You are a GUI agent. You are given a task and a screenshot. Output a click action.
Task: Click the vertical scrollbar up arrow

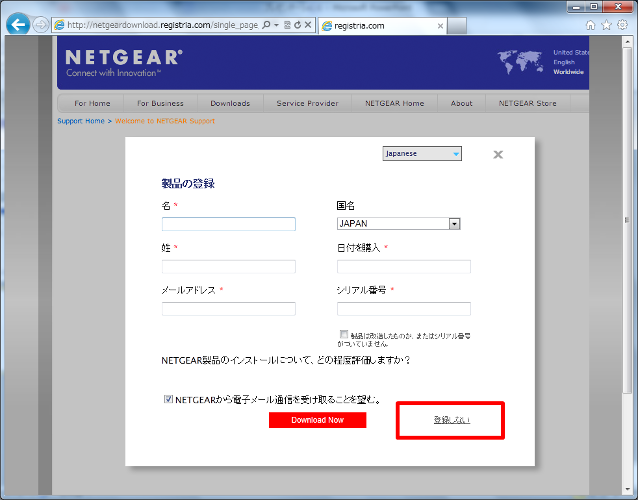[627, 41]
